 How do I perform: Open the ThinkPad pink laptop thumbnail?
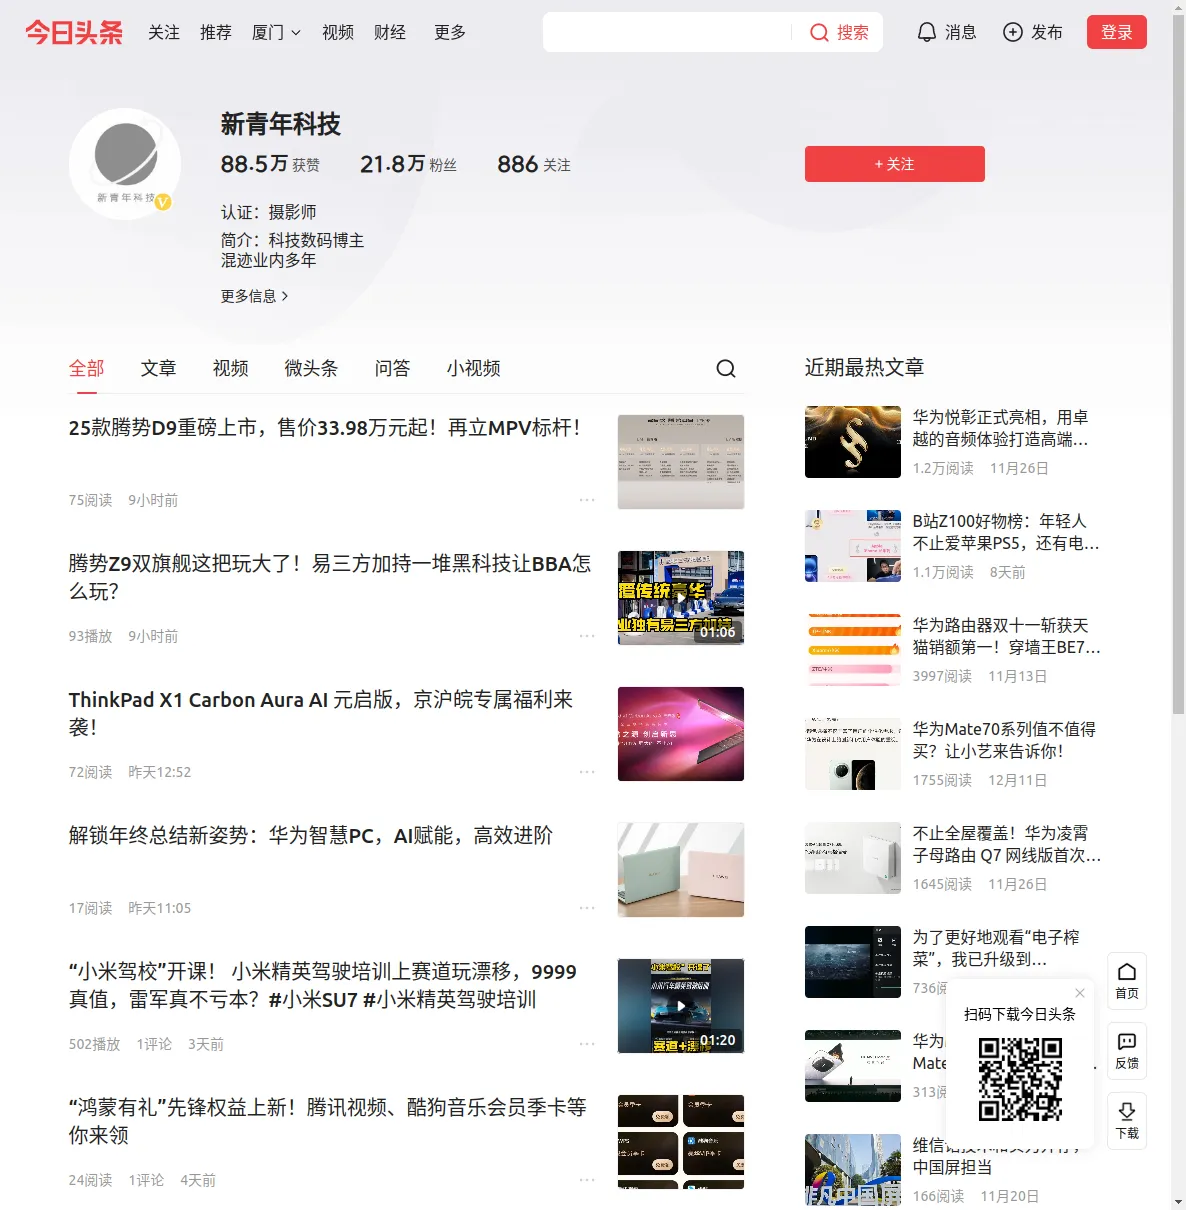[x=681, y=734]
